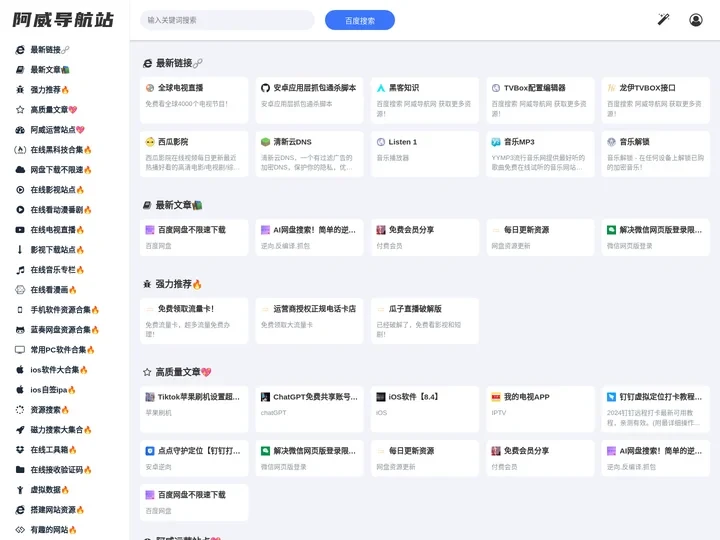This screenshot has width=720, height=540.
Task: Open the 运营商授权正规电话卡店 card
Action: [x=309, y=321]
